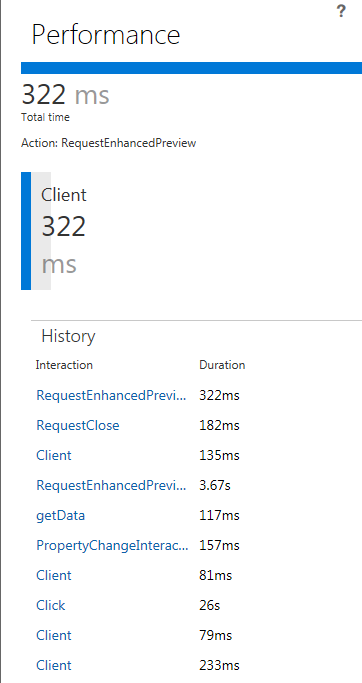Open the RequestEnhancedPreview interaction lasting 3.67s
362x683 pixels.
(111, 485)
